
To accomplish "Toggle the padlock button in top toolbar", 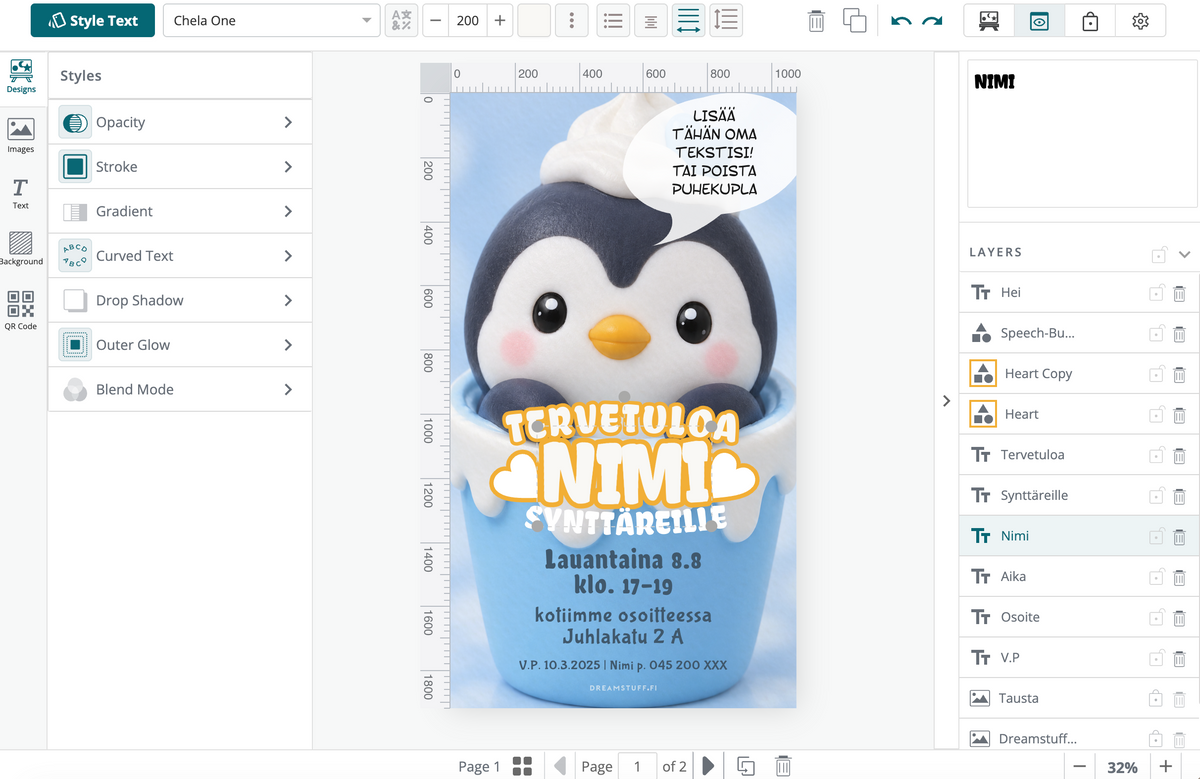I will [1090, 21].
